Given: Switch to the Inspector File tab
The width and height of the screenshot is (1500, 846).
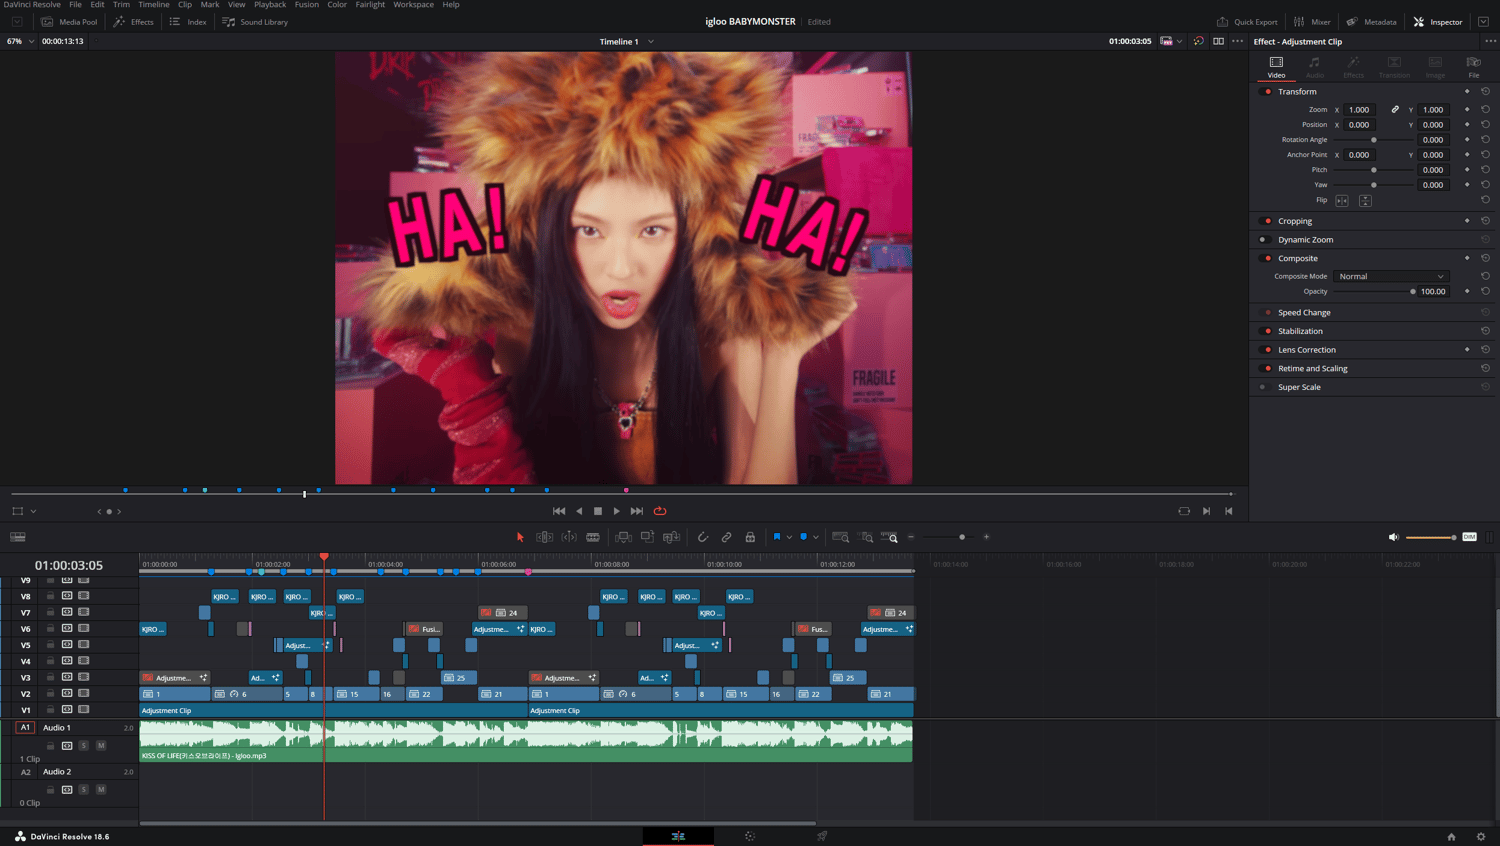Looking at the screenshot, I should point(1473,67).
